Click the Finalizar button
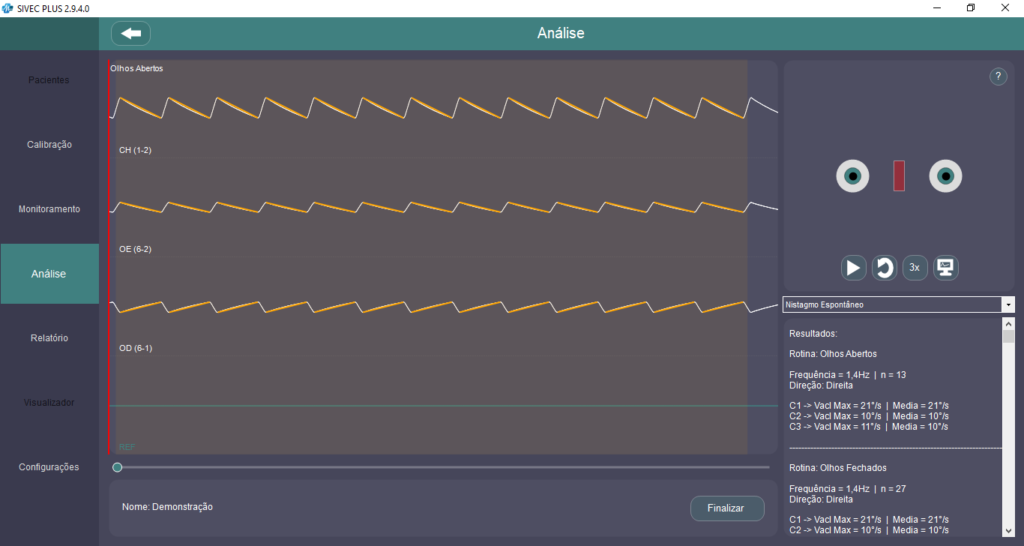The image size is (1024, 546). click(x=727, y=508)
